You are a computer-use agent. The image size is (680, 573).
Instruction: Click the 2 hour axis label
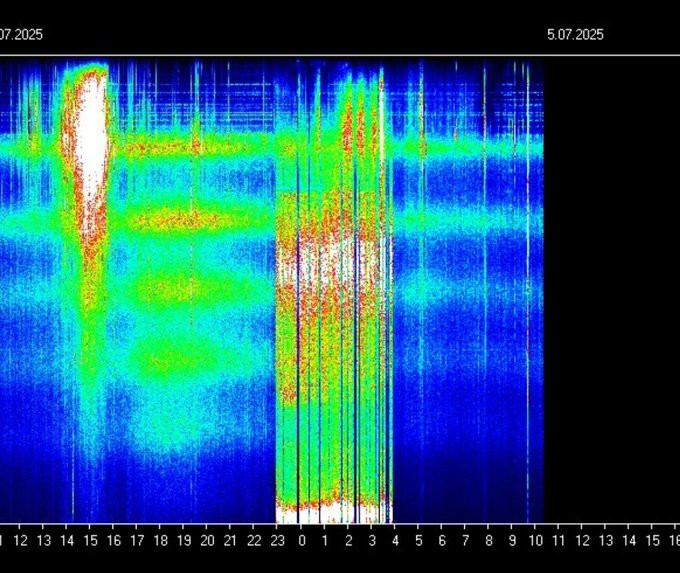point(349,541)
